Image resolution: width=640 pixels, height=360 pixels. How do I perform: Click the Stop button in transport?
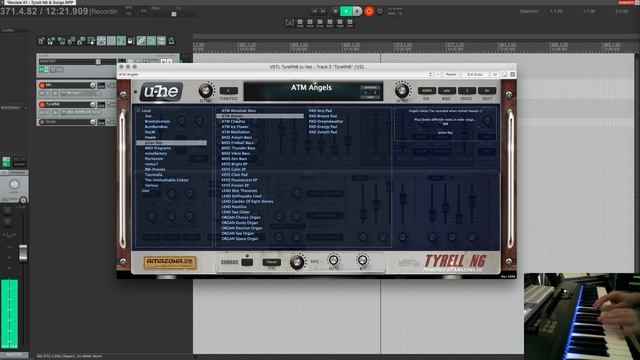click(x=335, y=11)
